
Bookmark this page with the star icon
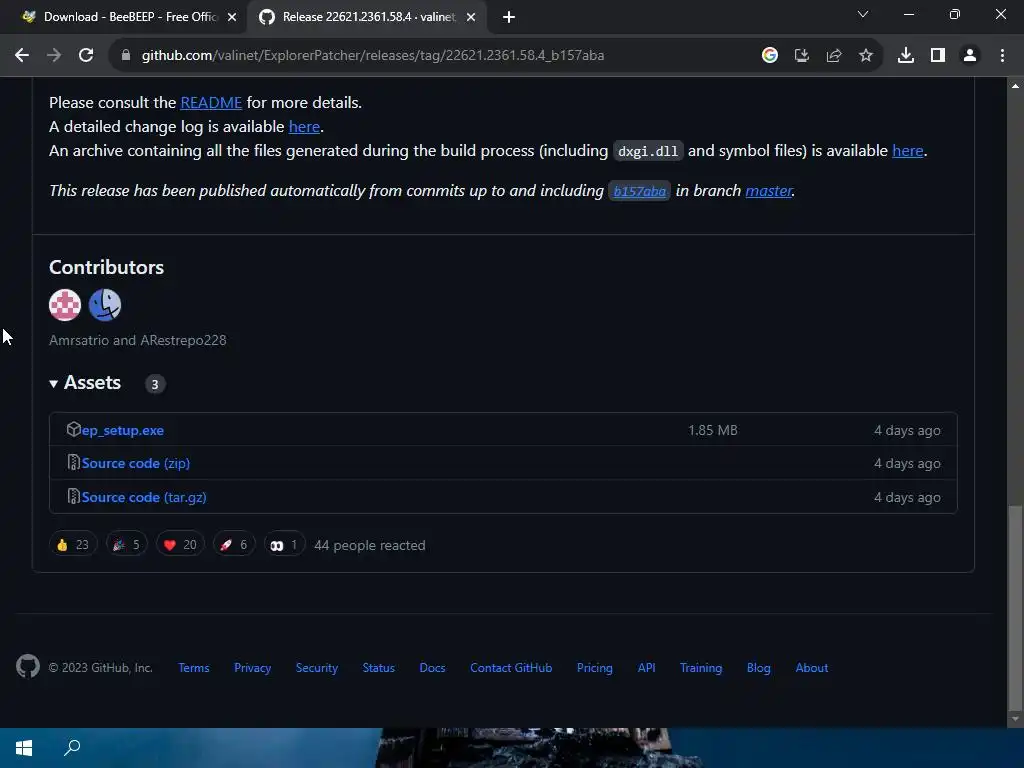click(865, 56)
